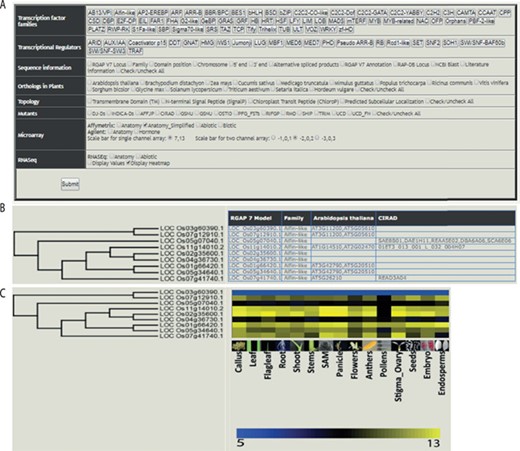The height and width of the screenshot is (451, 520).
Task: Click the TRAF regulator button
Action: 135,51
